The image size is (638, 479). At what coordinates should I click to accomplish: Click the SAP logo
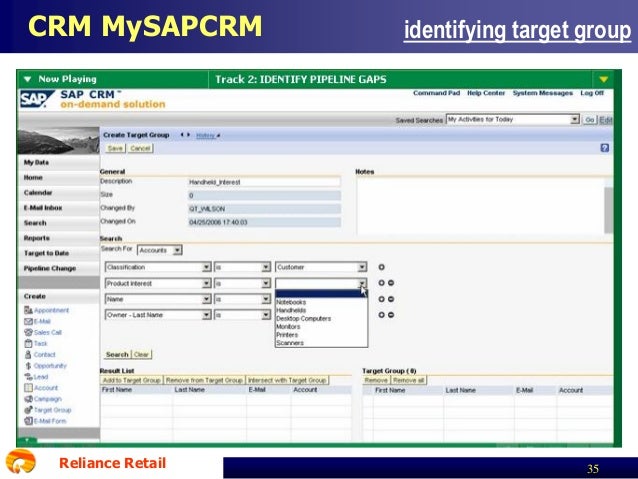37,99
